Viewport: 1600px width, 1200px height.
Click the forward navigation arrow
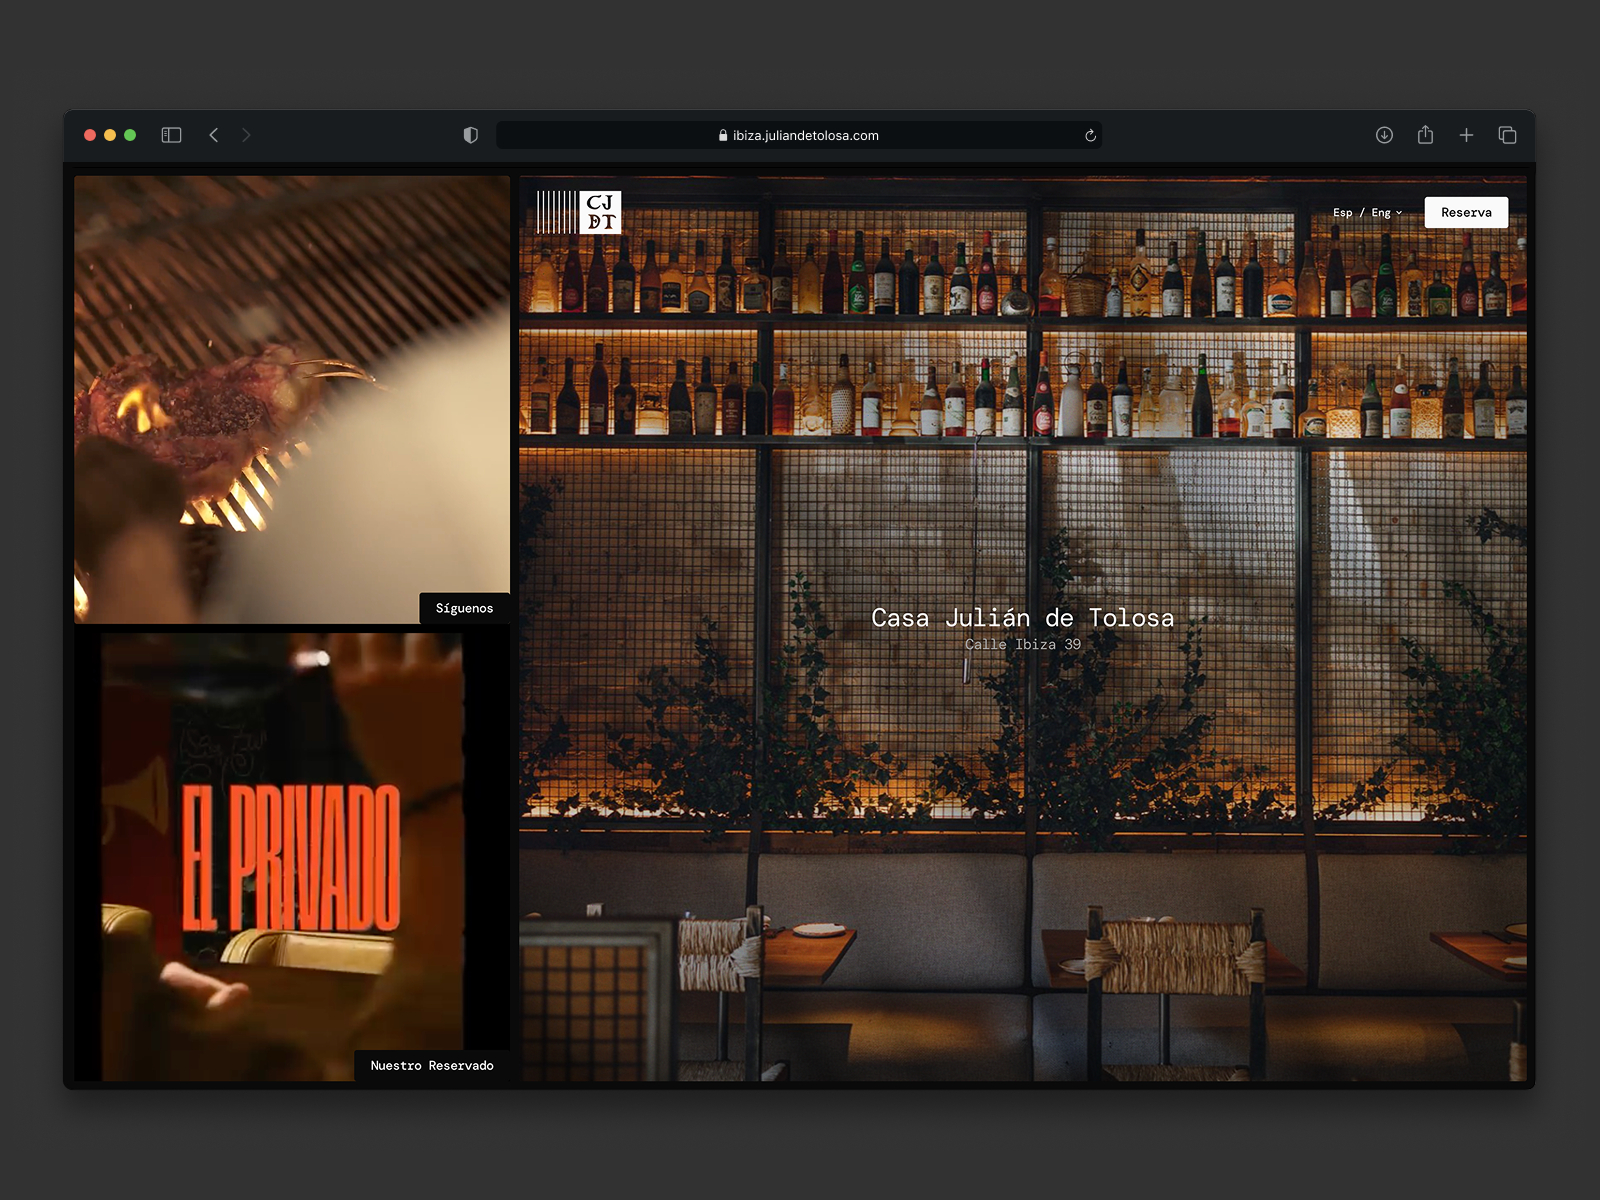click(x=246, y=135)
